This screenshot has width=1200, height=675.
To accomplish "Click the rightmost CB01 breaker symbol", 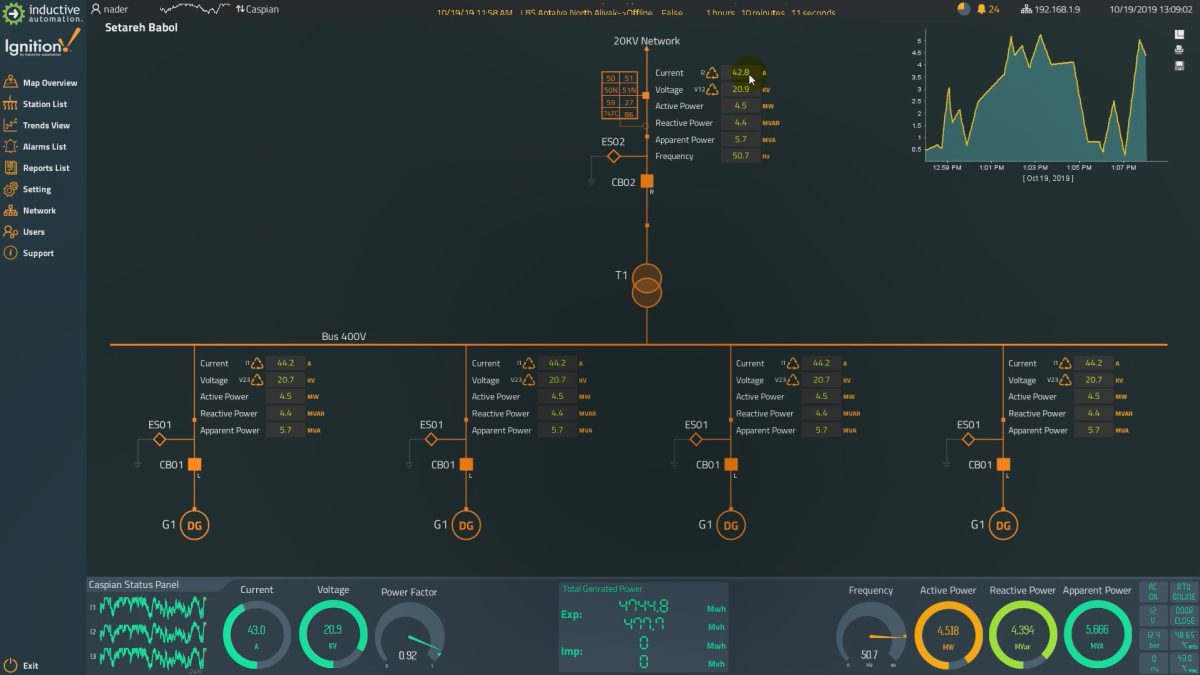I will point(1004,464).
